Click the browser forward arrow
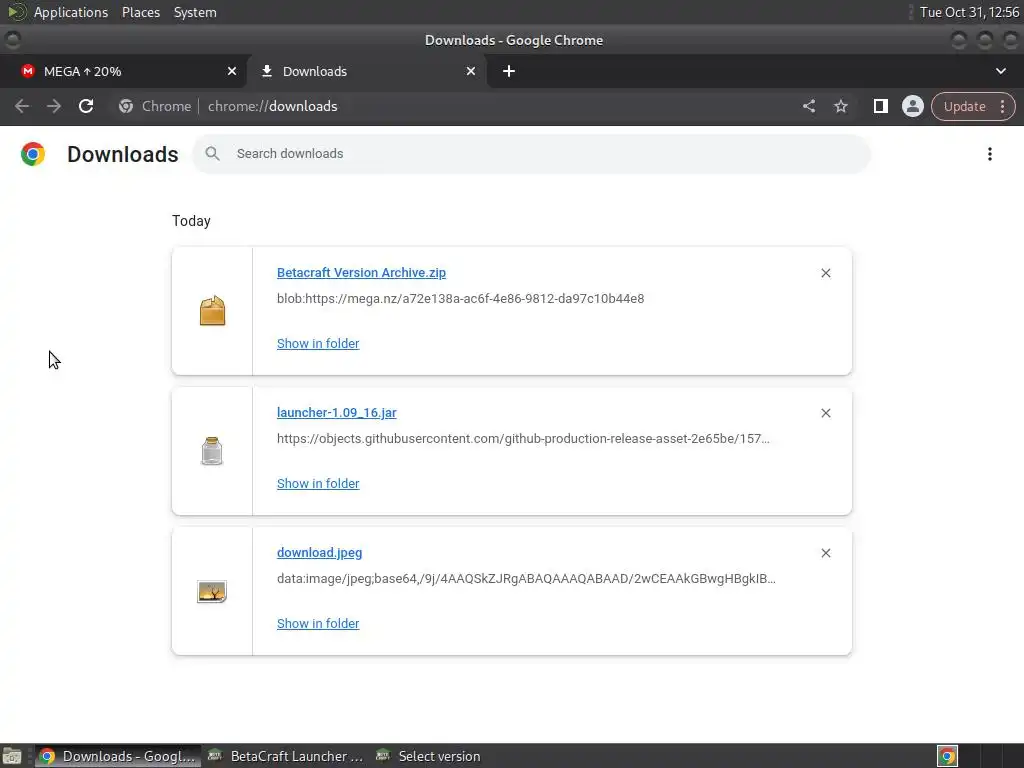The height and width of the screenshot is (768, 1024). click(x=54, y=106)
